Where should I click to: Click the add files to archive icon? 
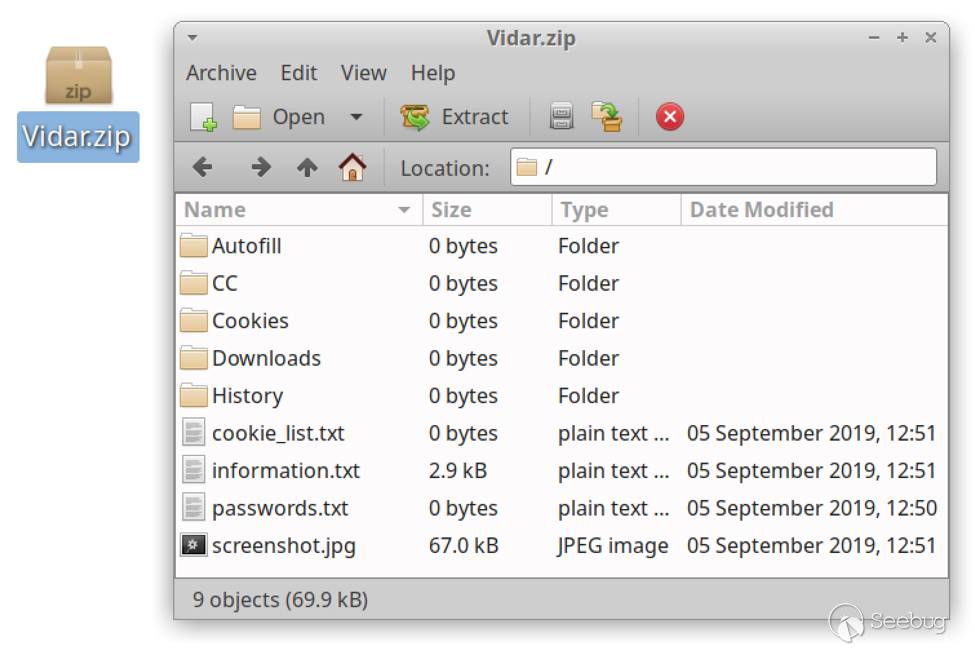pyautogui.click(x=562, y=117)
